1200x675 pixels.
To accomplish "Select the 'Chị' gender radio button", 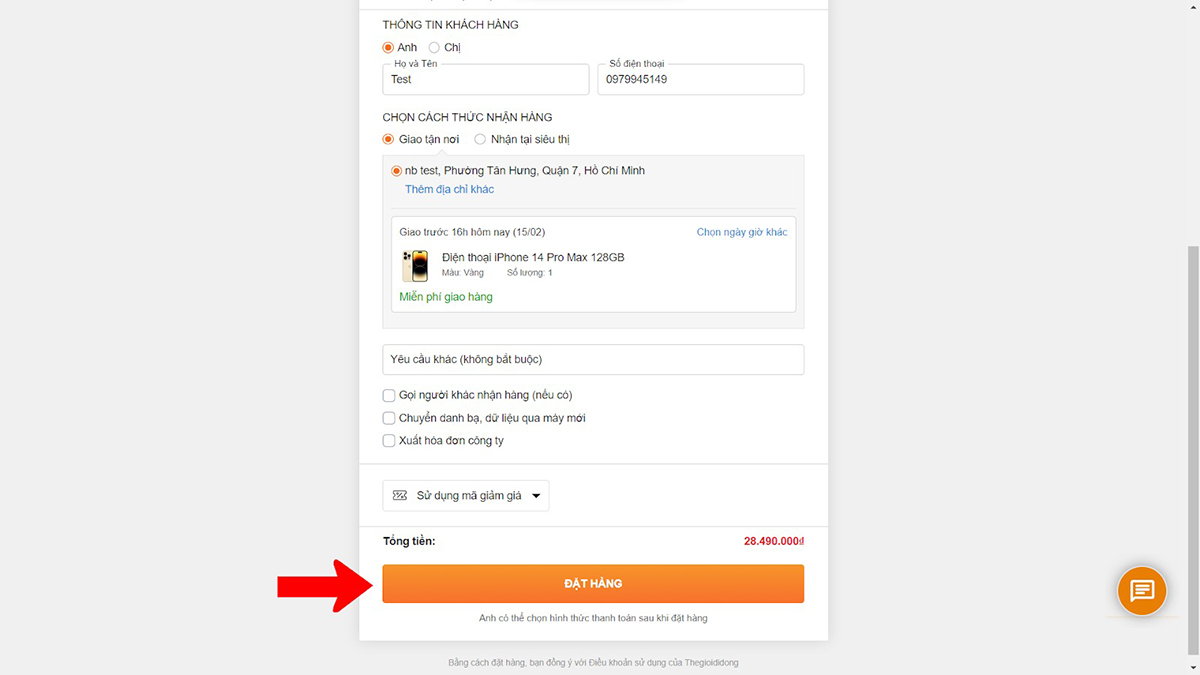I will coord(434,47).
